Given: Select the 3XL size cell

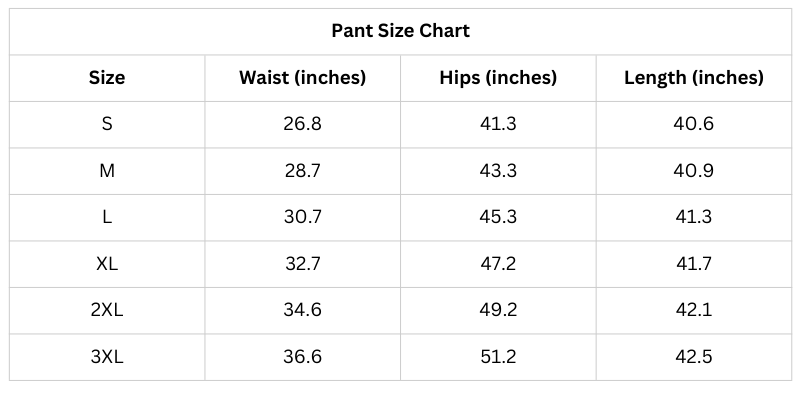Looking at the screenshot, I should pos(107,357).
